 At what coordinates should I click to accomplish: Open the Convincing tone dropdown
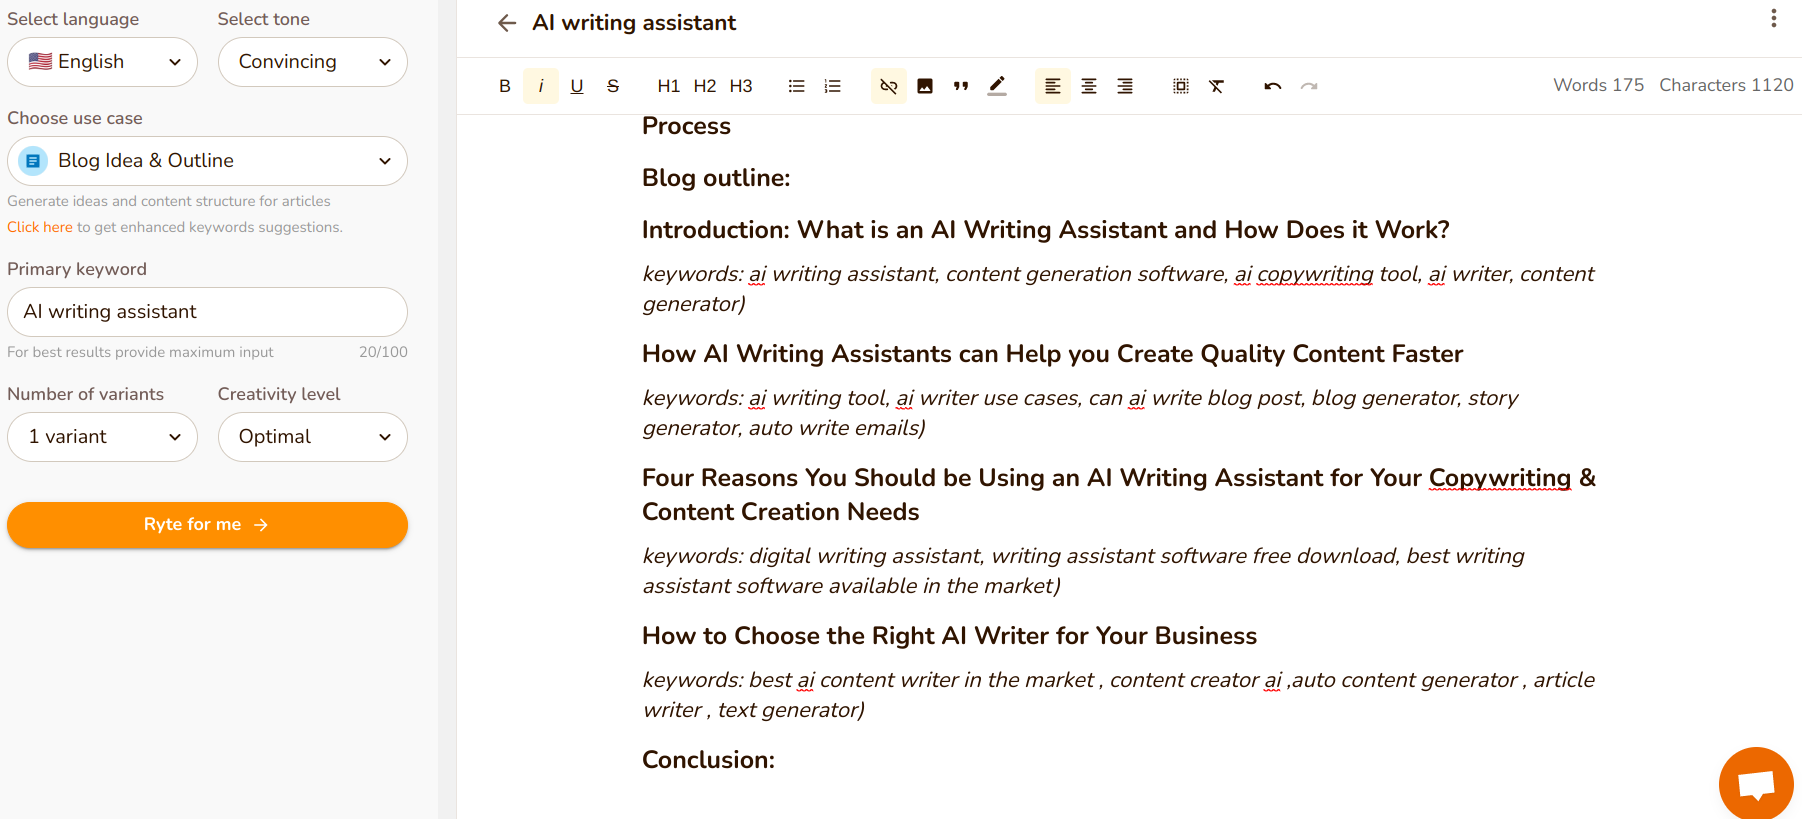tap(313, 62)
